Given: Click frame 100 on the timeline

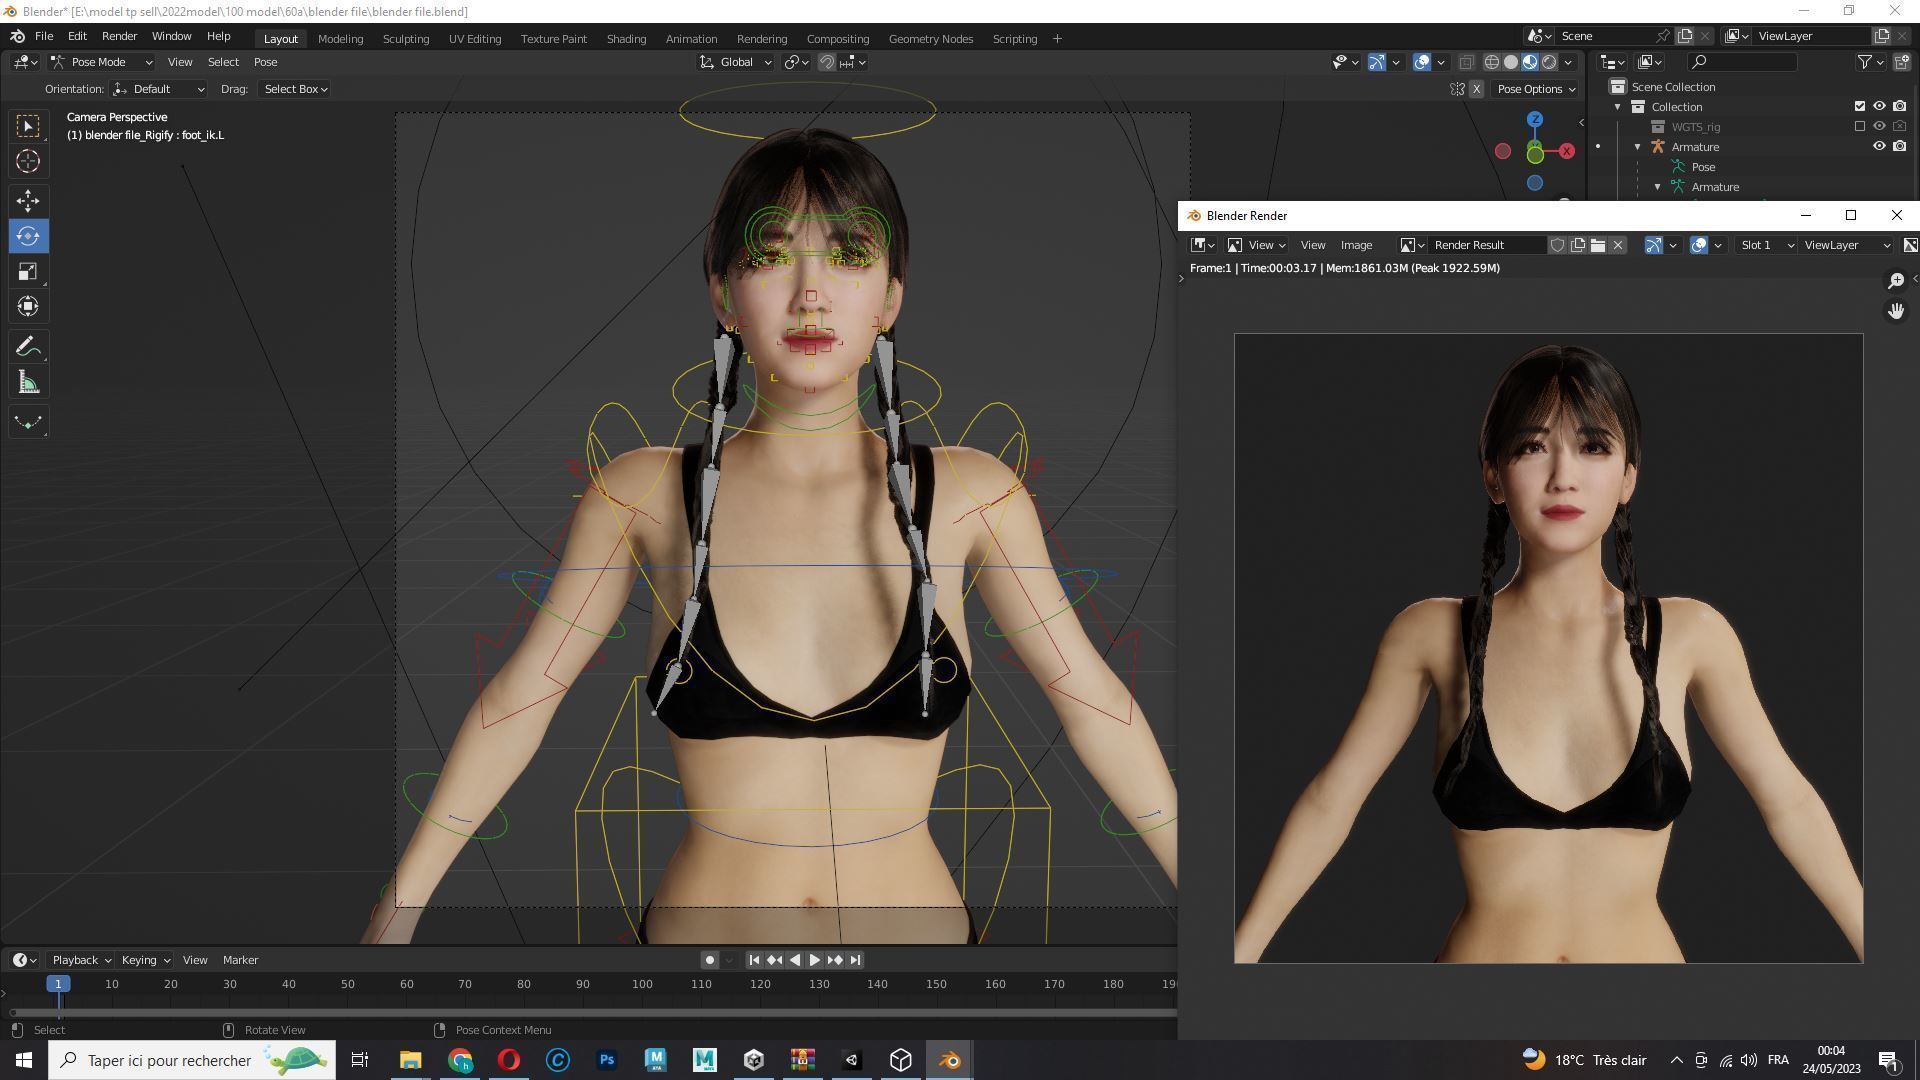Looking at the screenshot, I should point(642,985).
